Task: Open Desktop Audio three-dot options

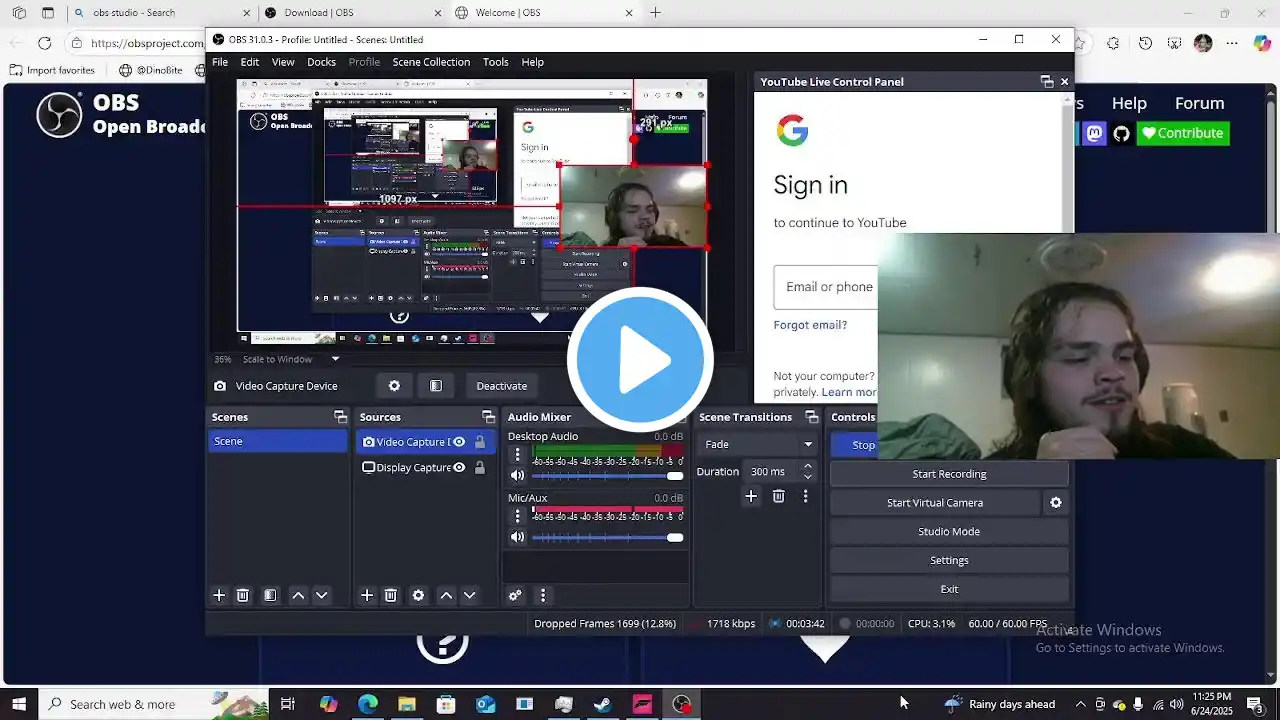Action: tap(518, 455)
